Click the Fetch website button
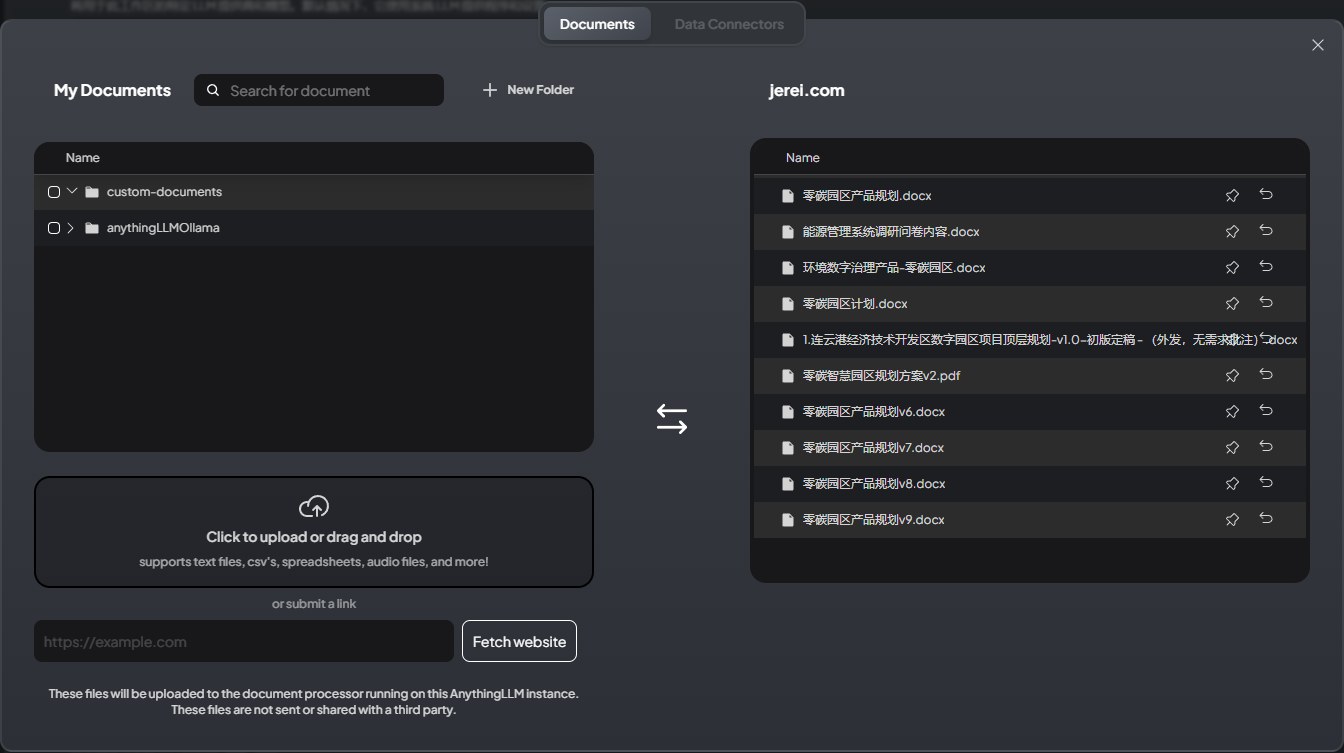Image resolution: width=1344 pixels, height=753 pixels. click(x=519, y=641)
